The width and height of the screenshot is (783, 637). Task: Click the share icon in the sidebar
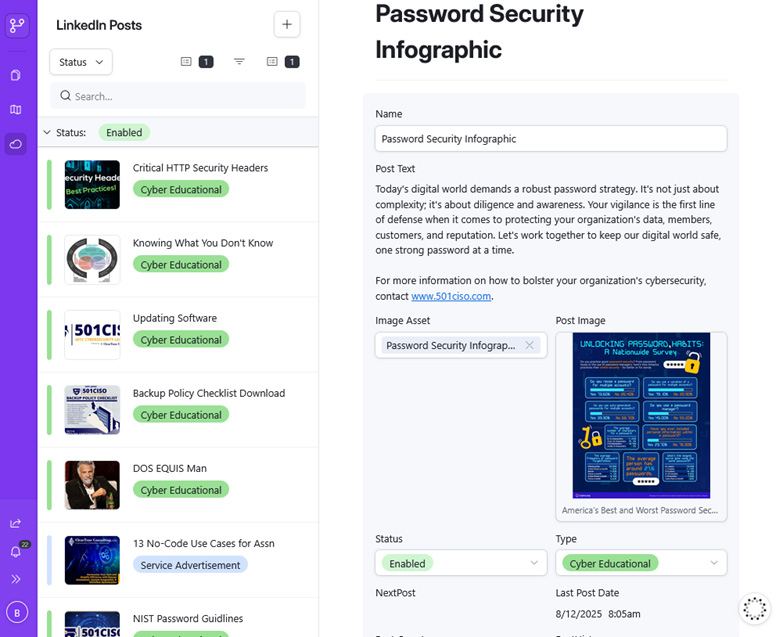point(16,523)
